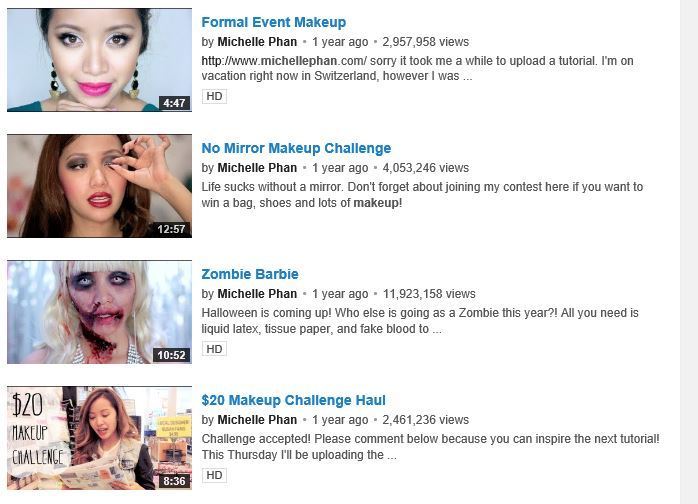Click the $20 Makeup Challenge thumbnail
Screen dimensions: 698x504
[x=99, y=438]
